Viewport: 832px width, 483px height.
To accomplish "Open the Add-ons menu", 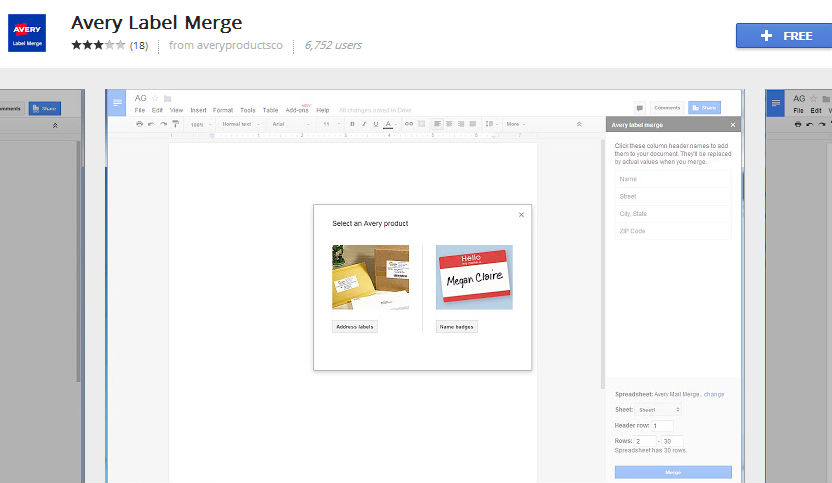I will (x=297, y=110).
